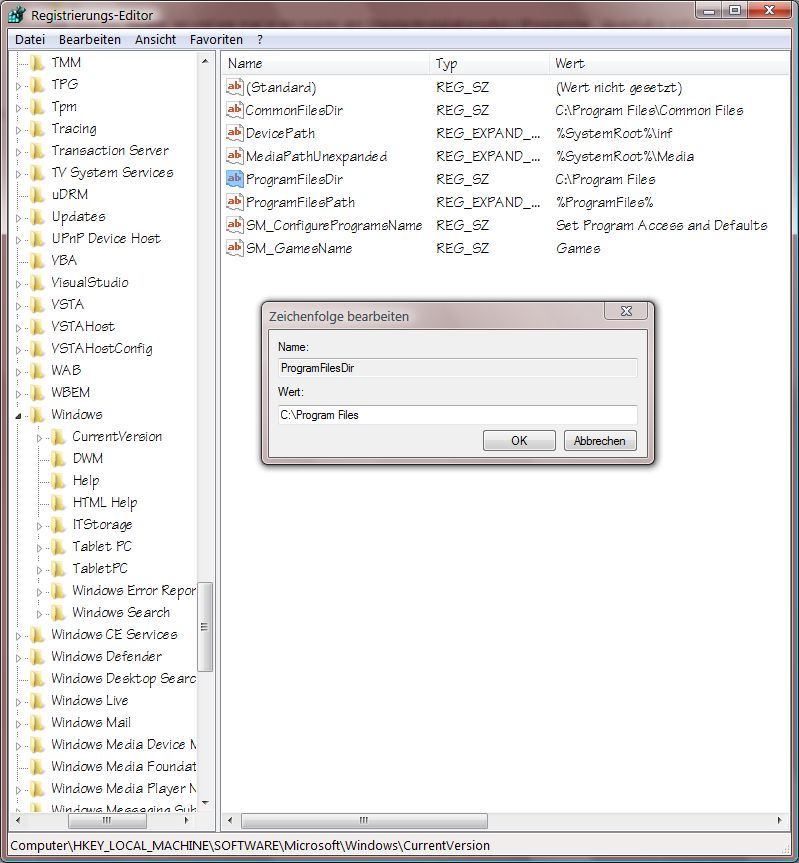This screenshot has height=863, width=799.
Task: Click the Windows Defender folder icon
Action: pyautogui.click(x=37, y=657)
